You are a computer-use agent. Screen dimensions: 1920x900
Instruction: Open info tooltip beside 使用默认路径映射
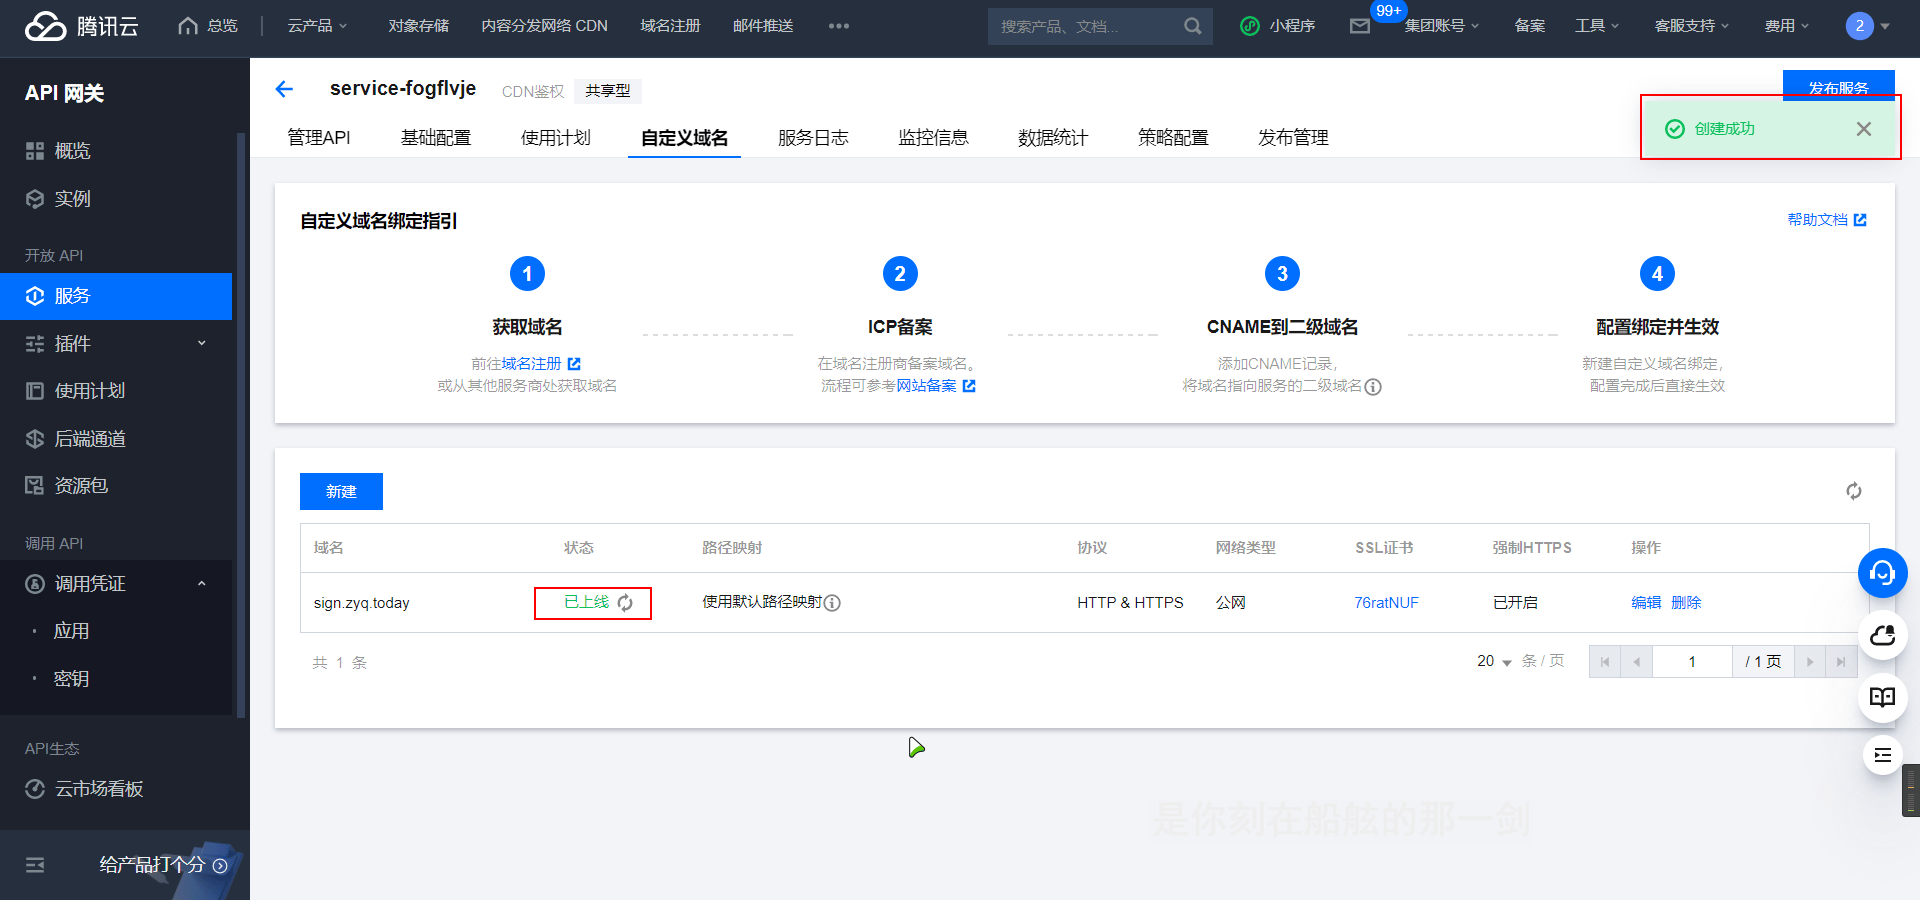click(x=833, y=603)
